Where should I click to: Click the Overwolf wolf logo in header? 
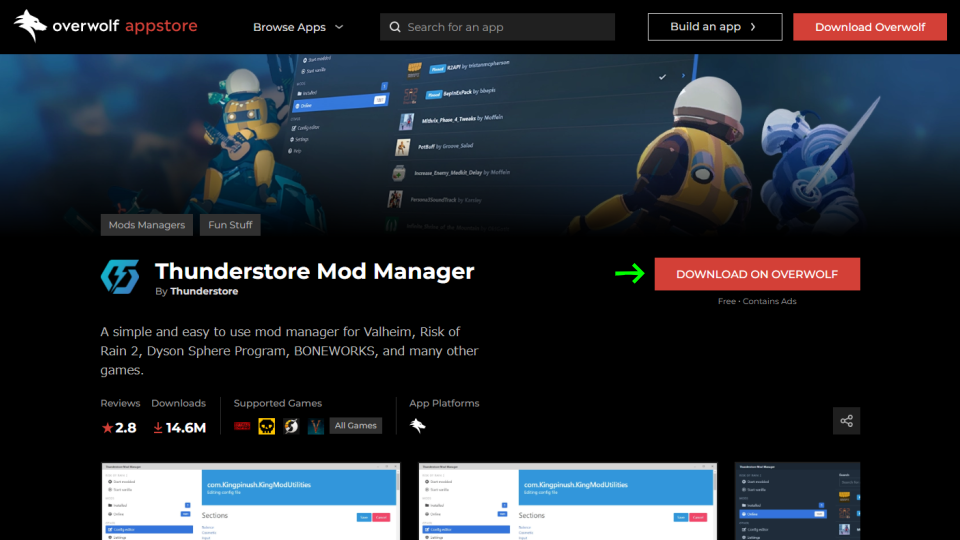[x=30, y=26]
